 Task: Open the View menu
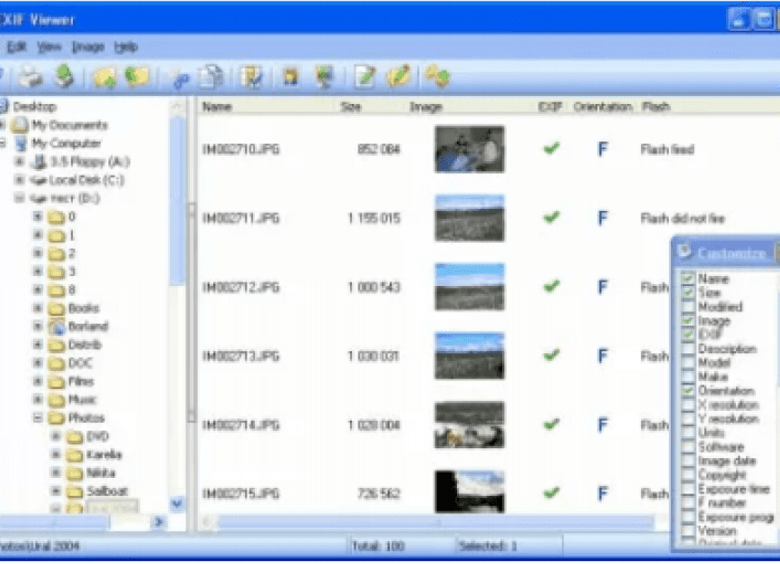coord(49,47)
